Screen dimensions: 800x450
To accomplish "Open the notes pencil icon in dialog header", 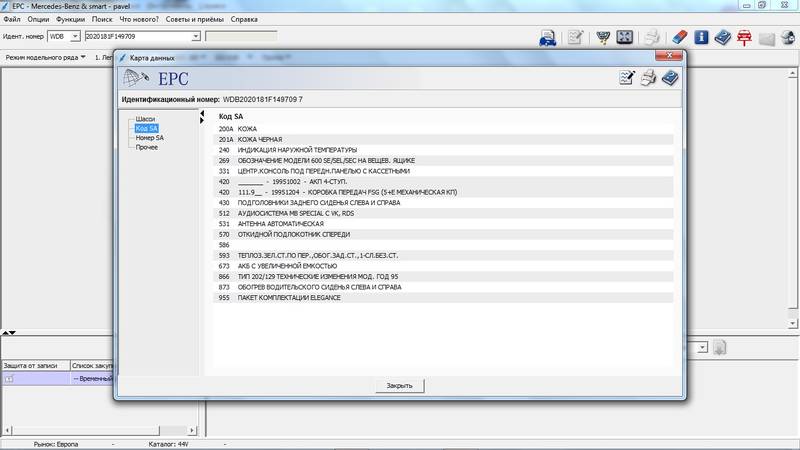I will click(x=627, y=78).
